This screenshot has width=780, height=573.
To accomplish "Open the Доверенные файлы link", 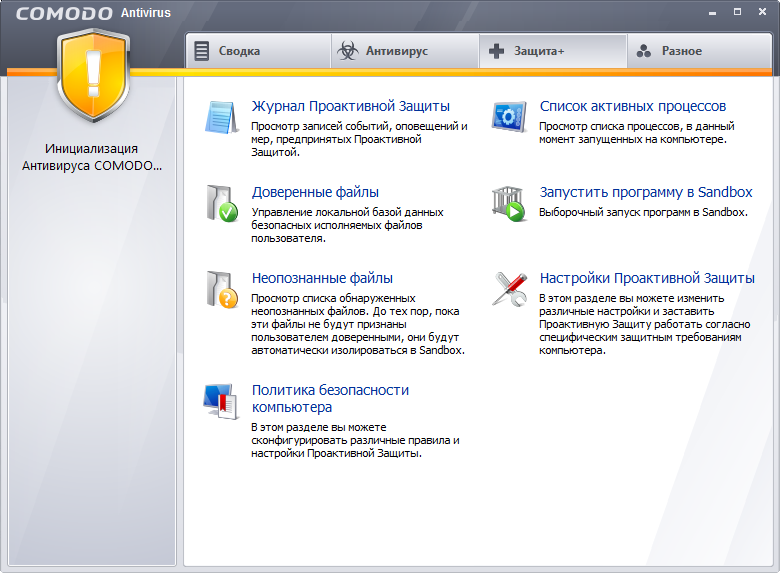I will [315, 192].
